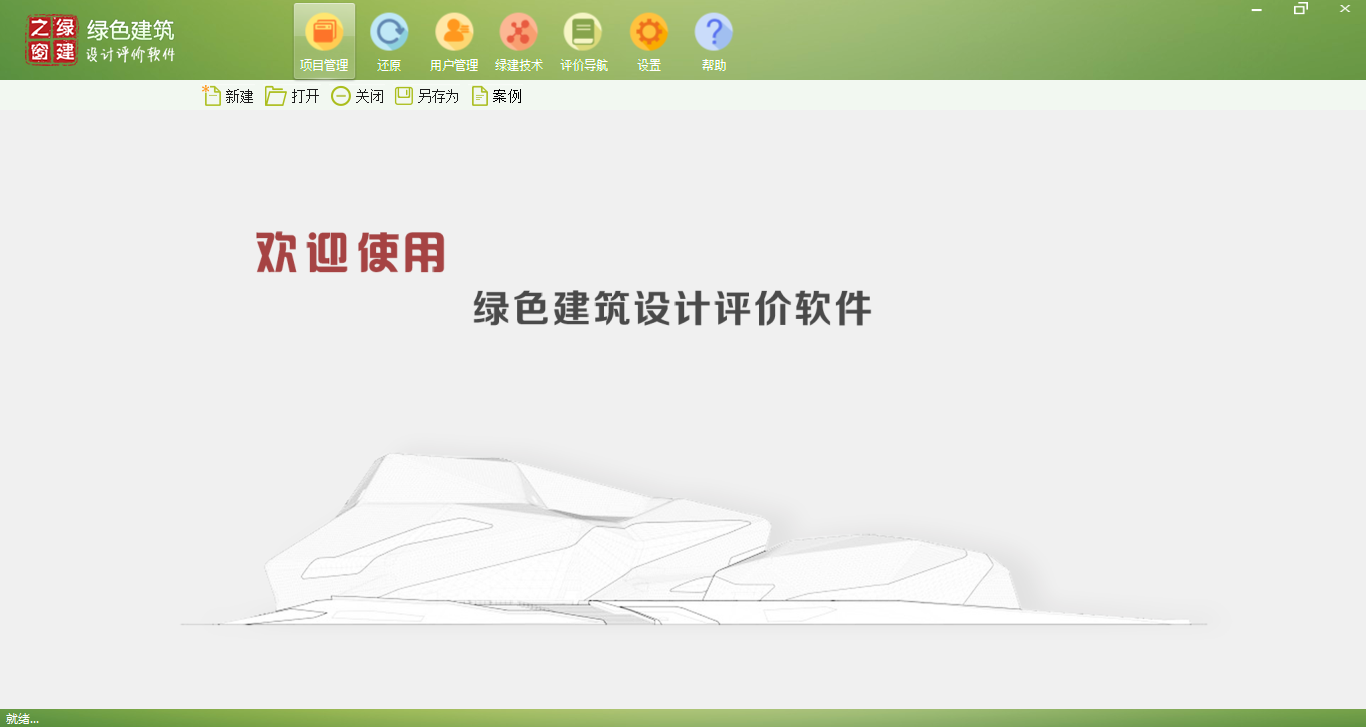This screenshot has height=727, width=1366.
Task: Open 用户管理 user management
Action: pos(454,33)
